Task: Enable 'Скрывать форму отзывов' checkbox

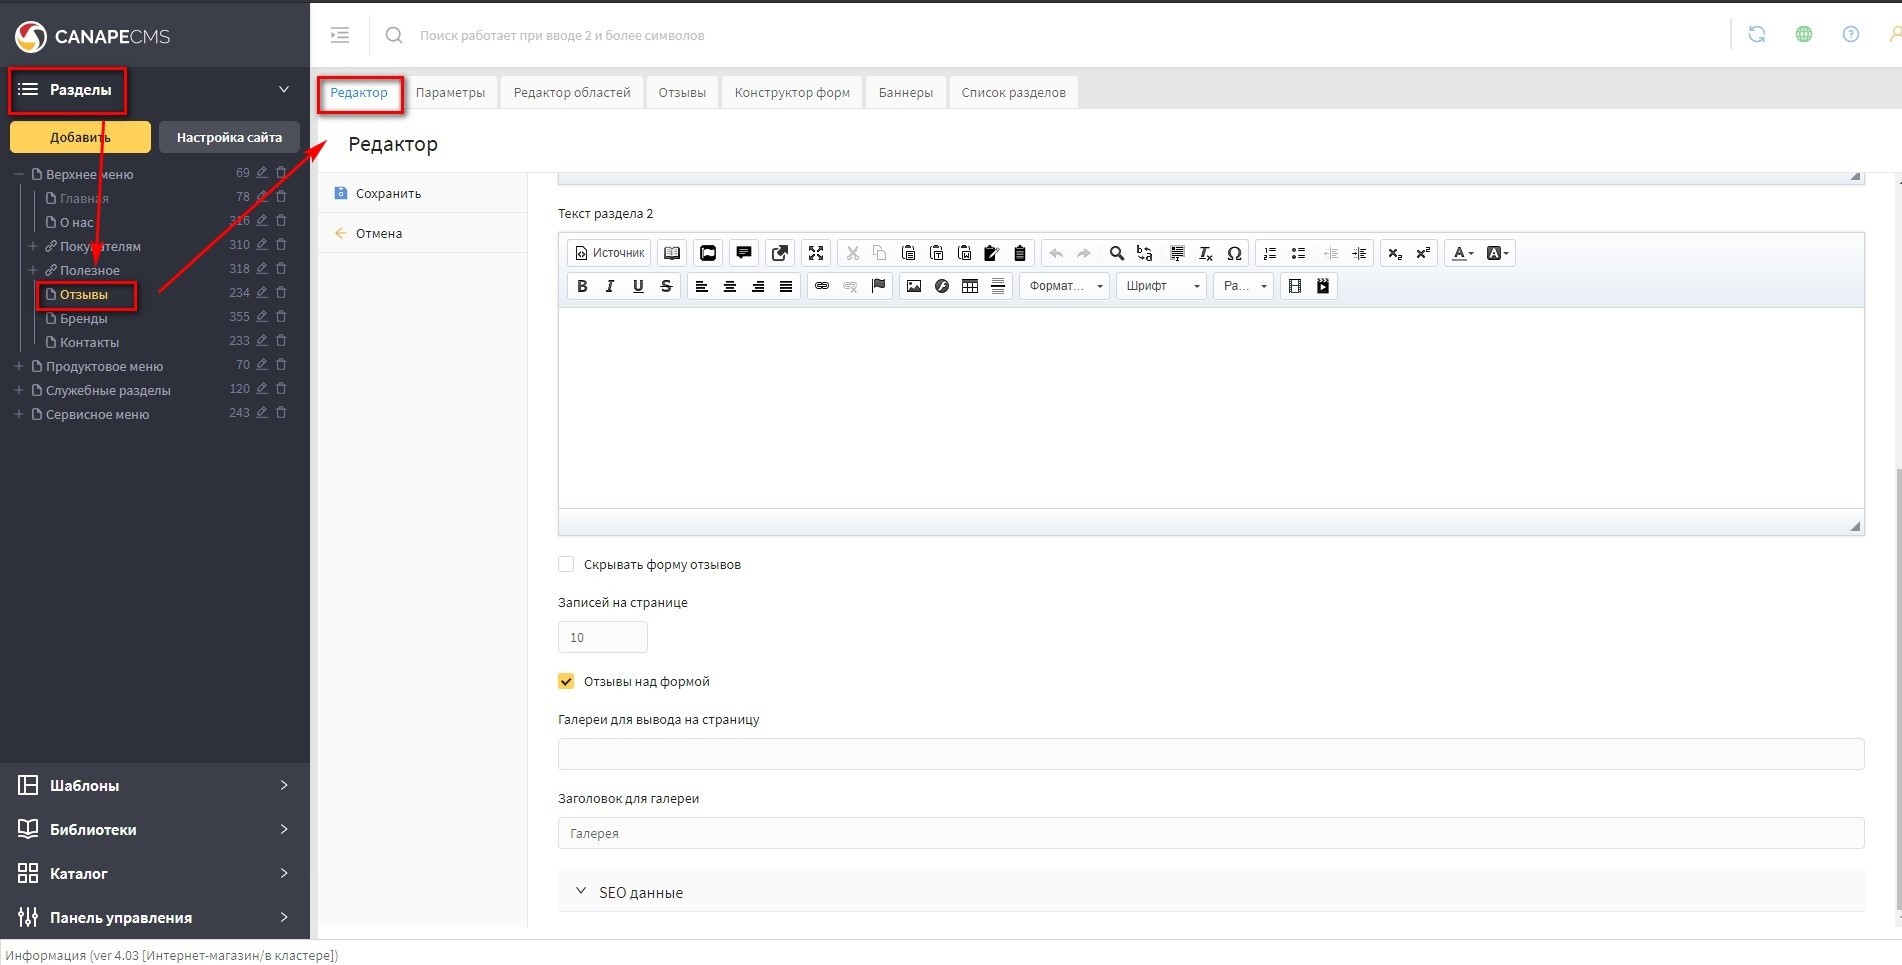Action: (x=566, y=564)
